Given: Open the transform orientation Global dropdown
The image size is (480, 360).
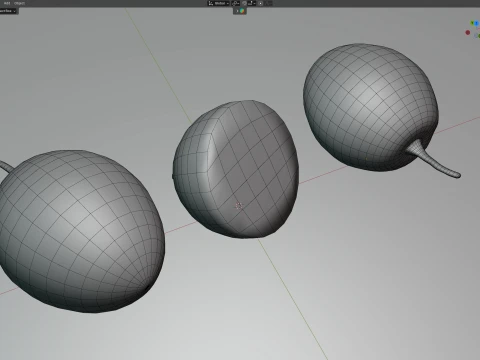Looking at the screenshot, I should point(219,3).
